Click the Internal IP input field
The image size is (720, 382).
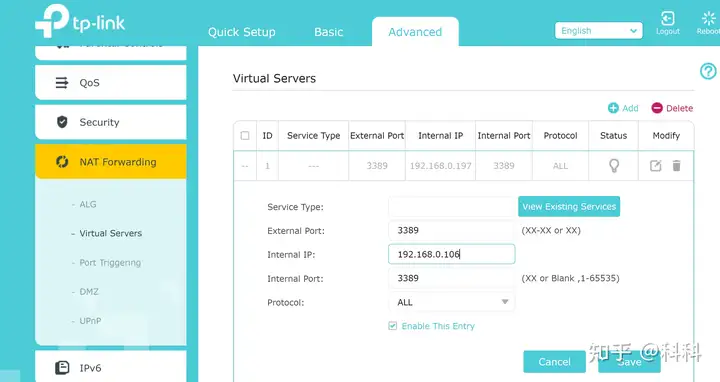tap(451, 254)
